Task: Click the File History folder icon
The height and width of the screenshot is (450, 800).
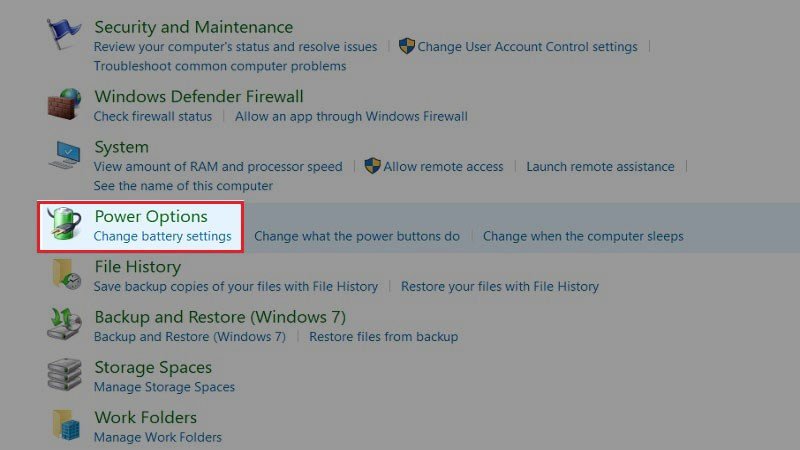Action: click(x=66, y=274)
